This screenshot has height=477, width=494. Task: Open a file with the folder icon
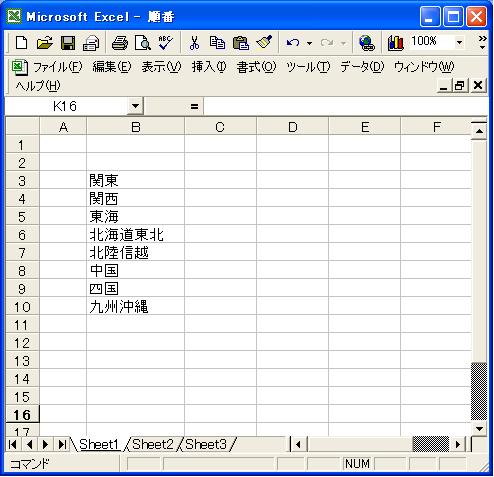click(x=45, y=43)
